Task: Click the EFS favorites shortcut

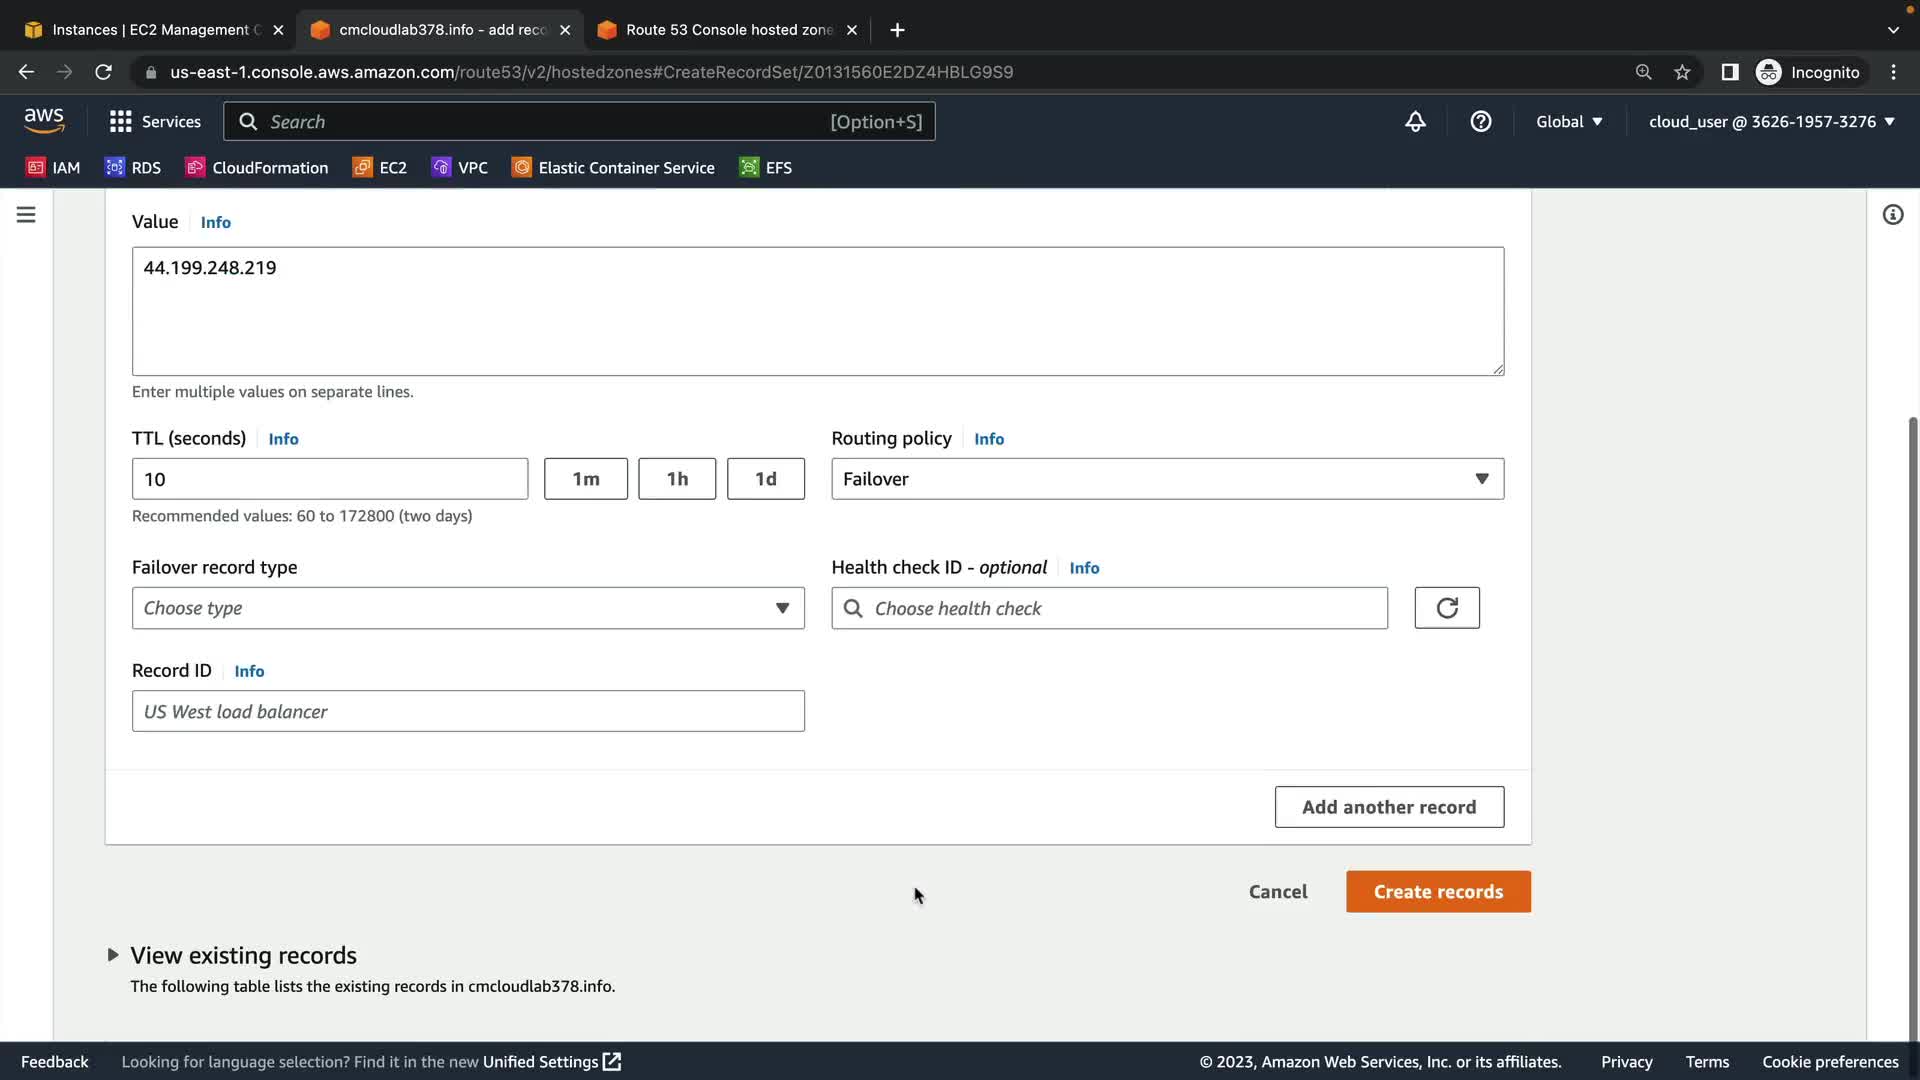Action: click(766, 168)
